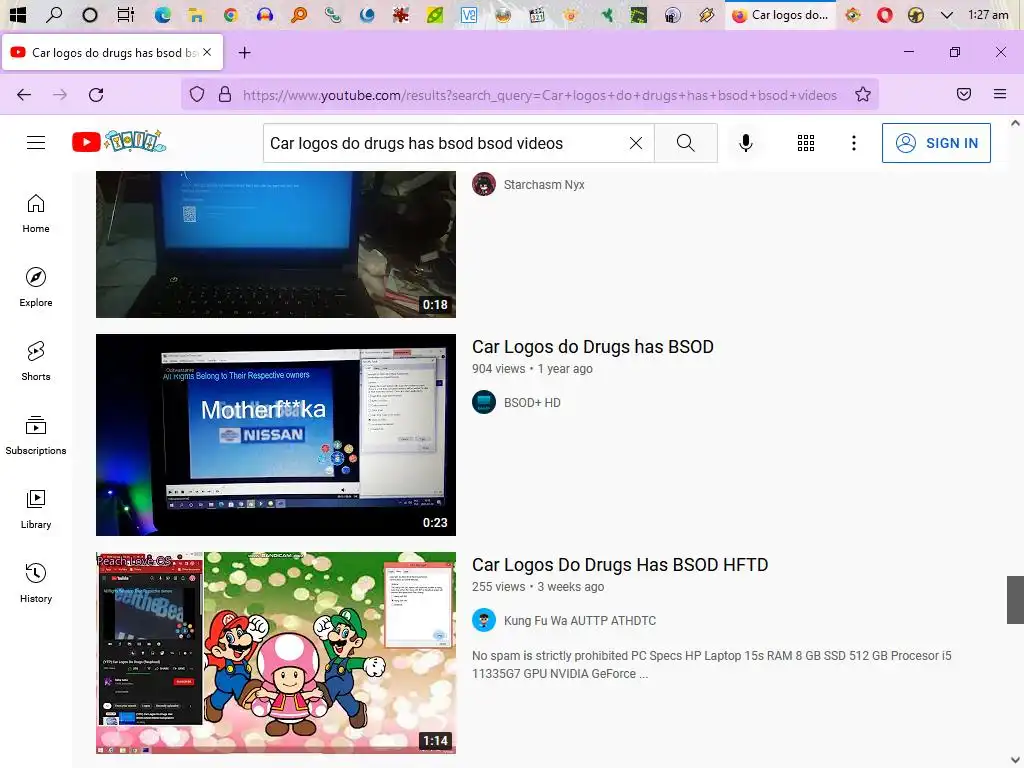Open the YouTube apps grid
The image size is (1024, 768).
[806, 143]
